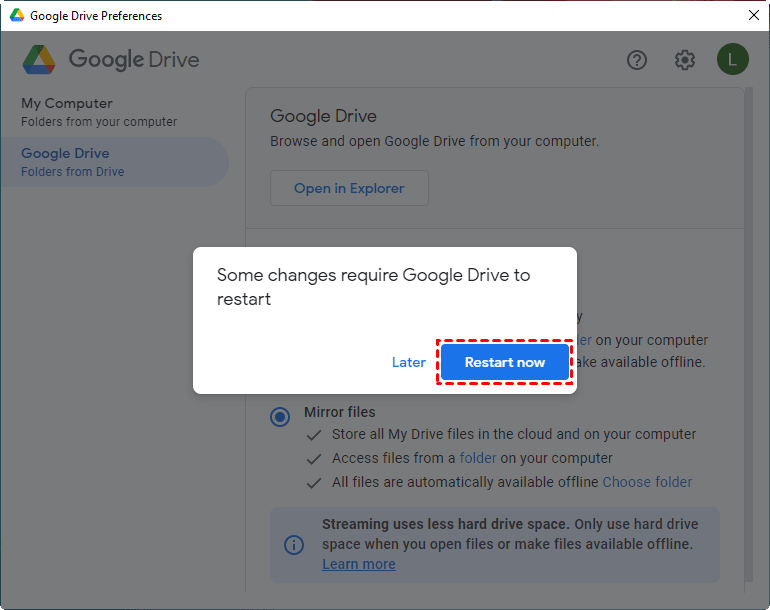Click 'Store all My Drive files' text
This screenshot has width=770, height=610.
click(x=514, y=434)
